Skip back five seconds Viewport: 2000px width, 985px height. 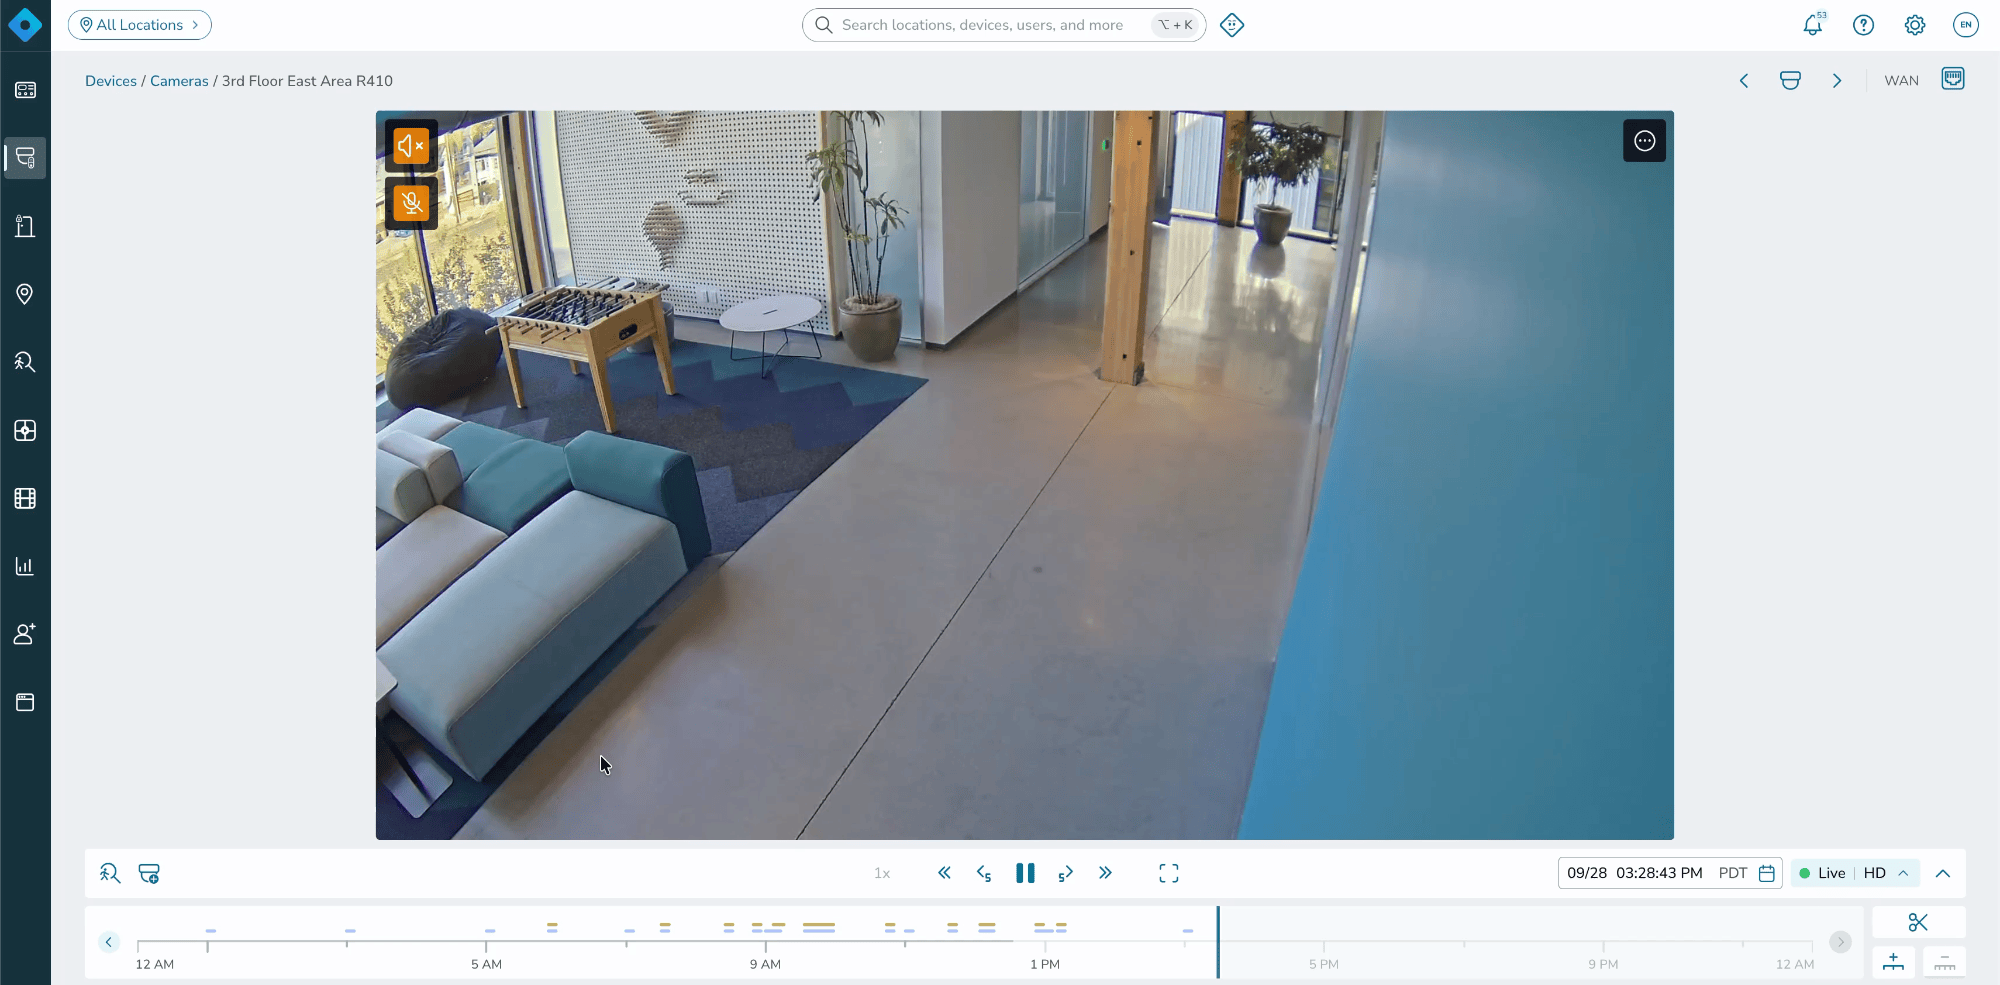pyautogui.click(x=984, y=873)
